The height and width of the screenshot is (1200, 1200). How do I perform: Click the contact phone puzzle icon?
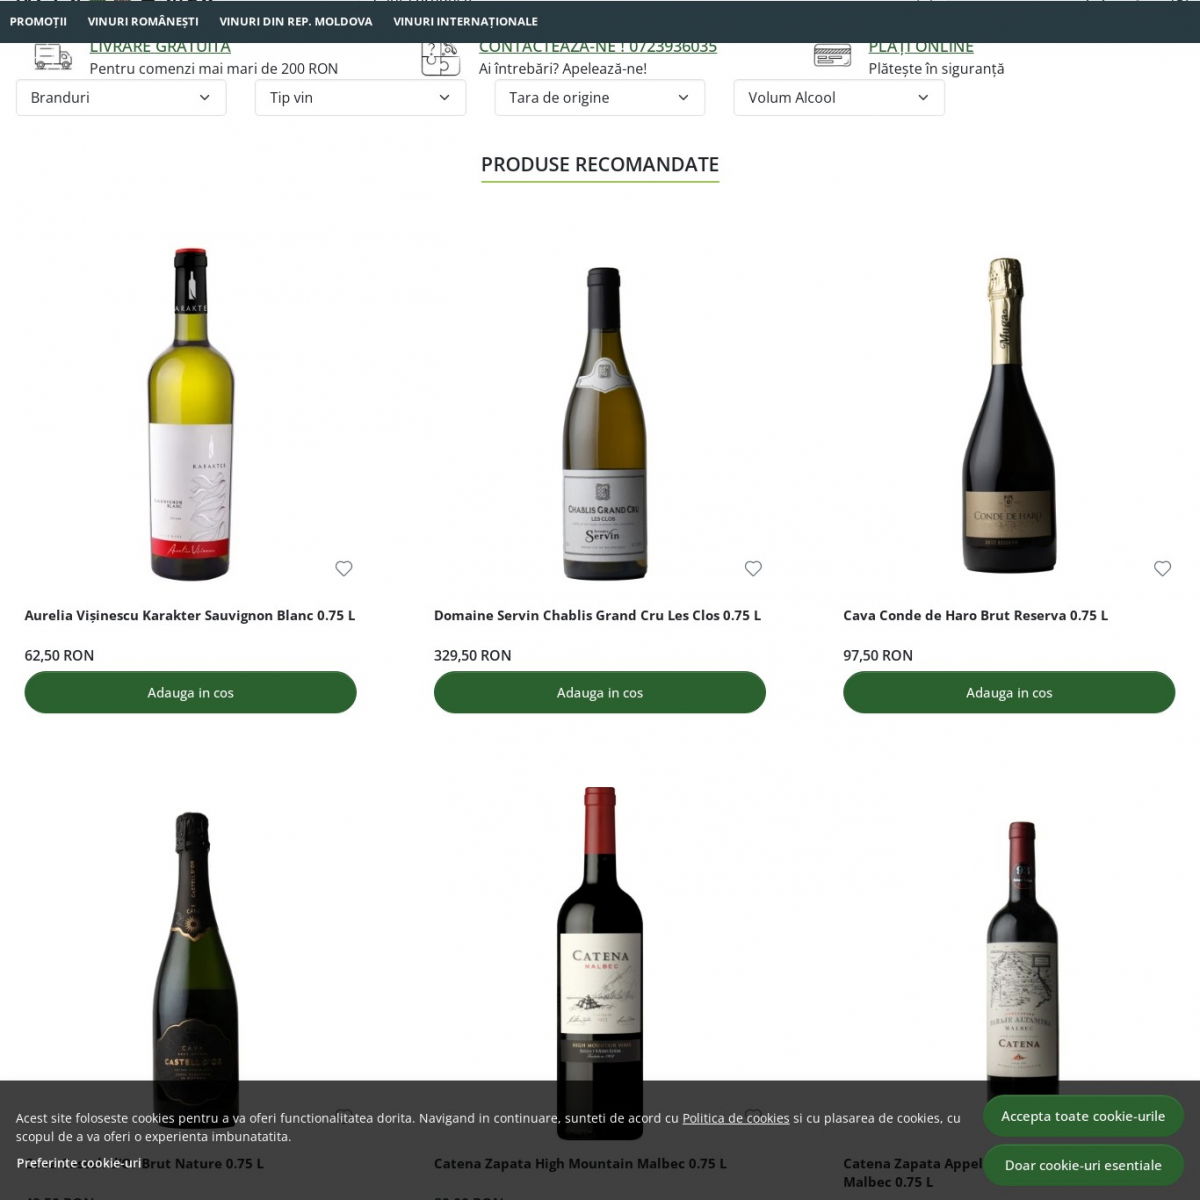click(x=440, y=58)
